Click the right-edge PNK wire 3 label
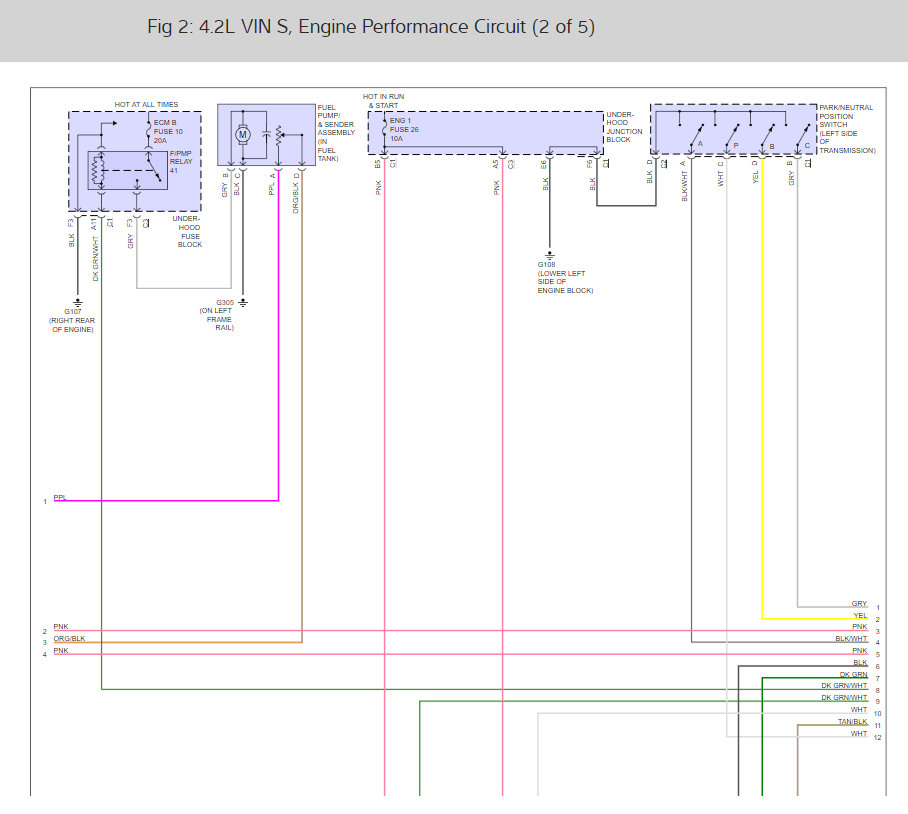The image size is (908, 814). point(859,626)
